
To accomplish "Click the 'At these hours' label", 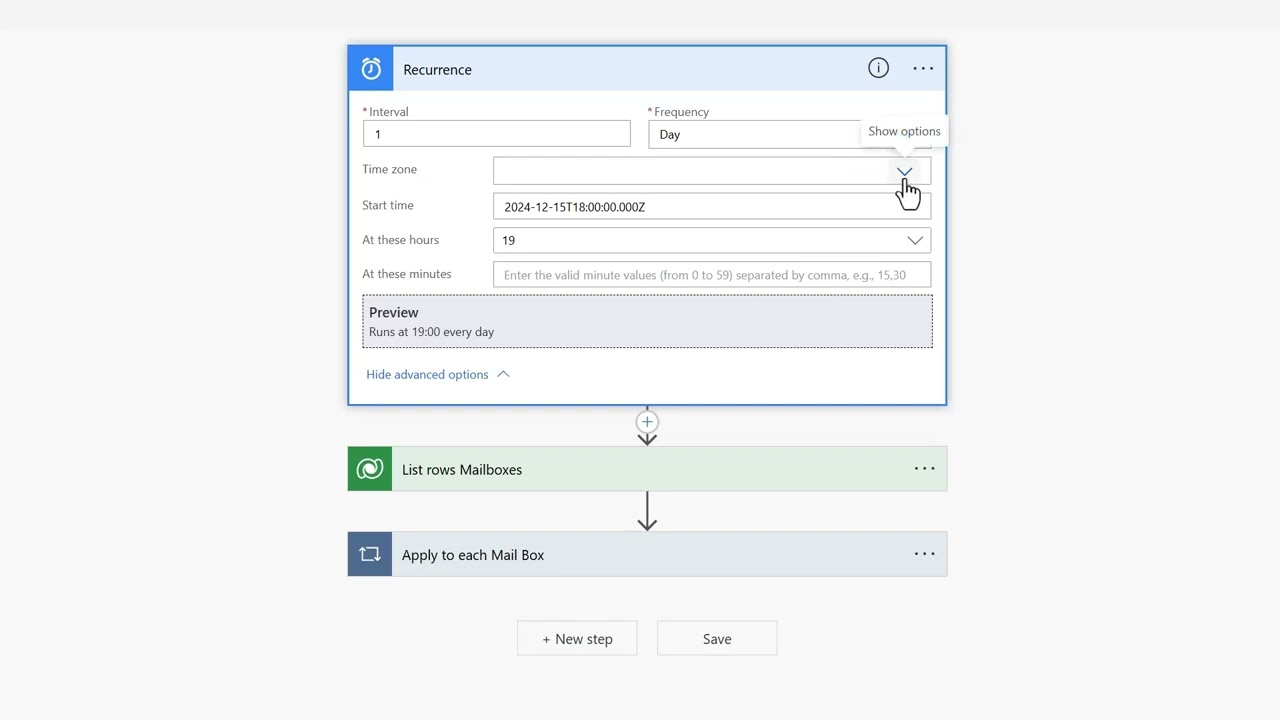I will coord(401,240).
